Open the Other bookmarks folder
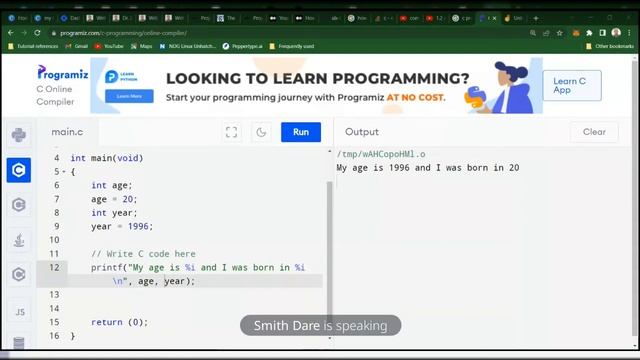The height and width of the screenshot is (360, 640). (610, 46)
